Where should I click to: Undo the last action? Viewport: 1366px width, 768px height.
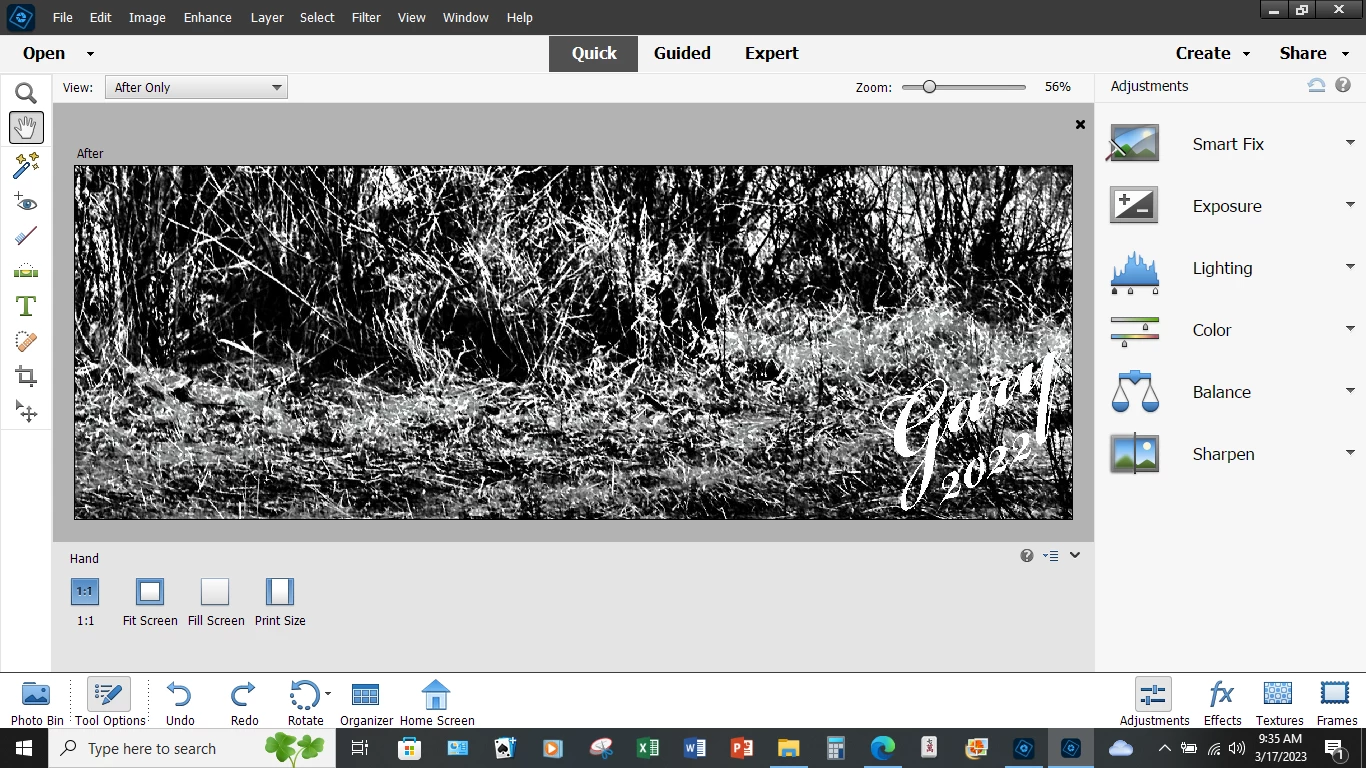coord(180,701)
